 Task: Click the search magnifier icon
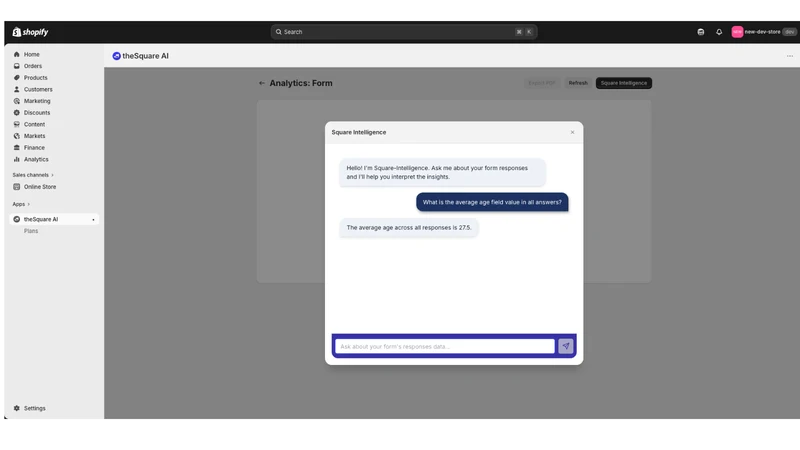[x=279, y=32]
